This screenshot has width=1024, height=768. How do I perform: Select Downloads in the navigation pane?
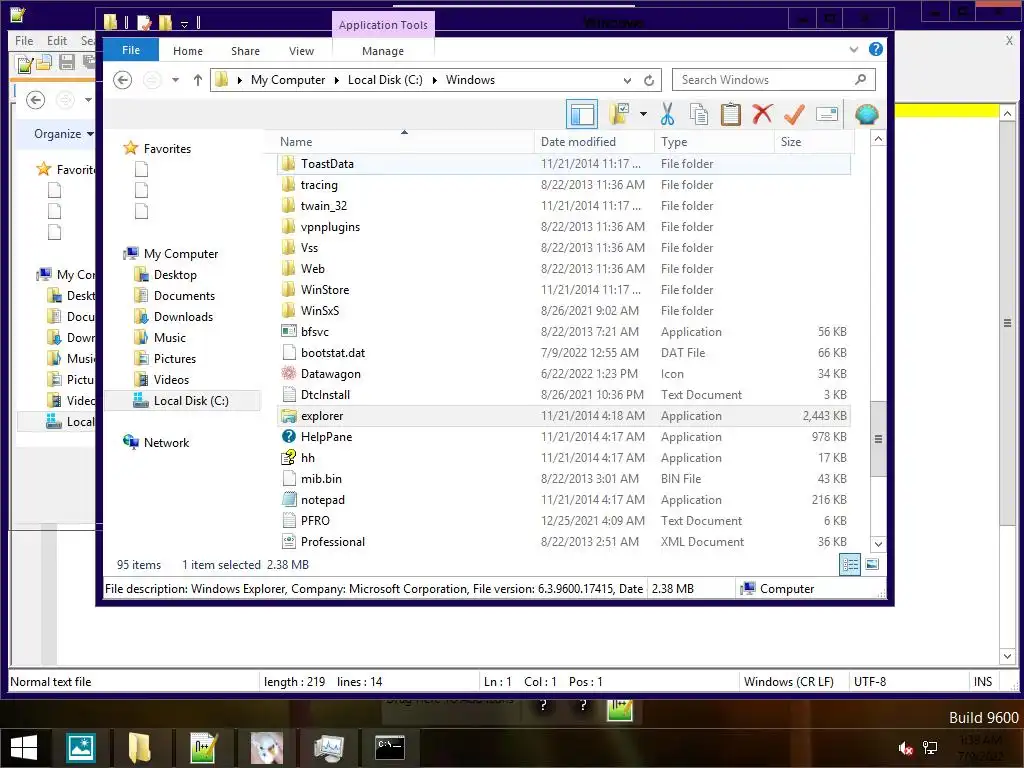(x=184, y=317)
